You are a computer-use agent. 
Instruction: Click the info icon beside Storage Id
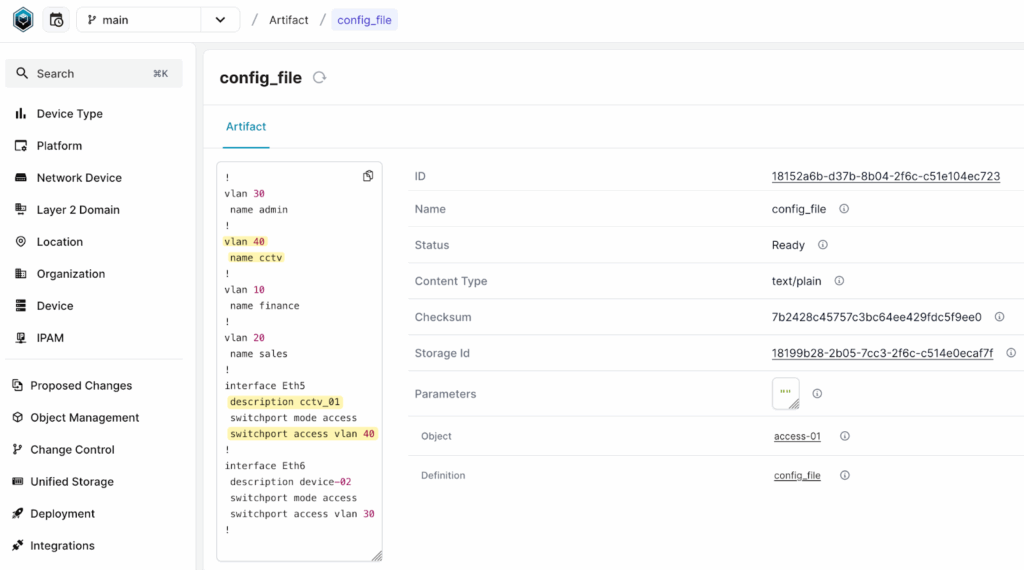pyautogui.click(x=1011, y=353)
